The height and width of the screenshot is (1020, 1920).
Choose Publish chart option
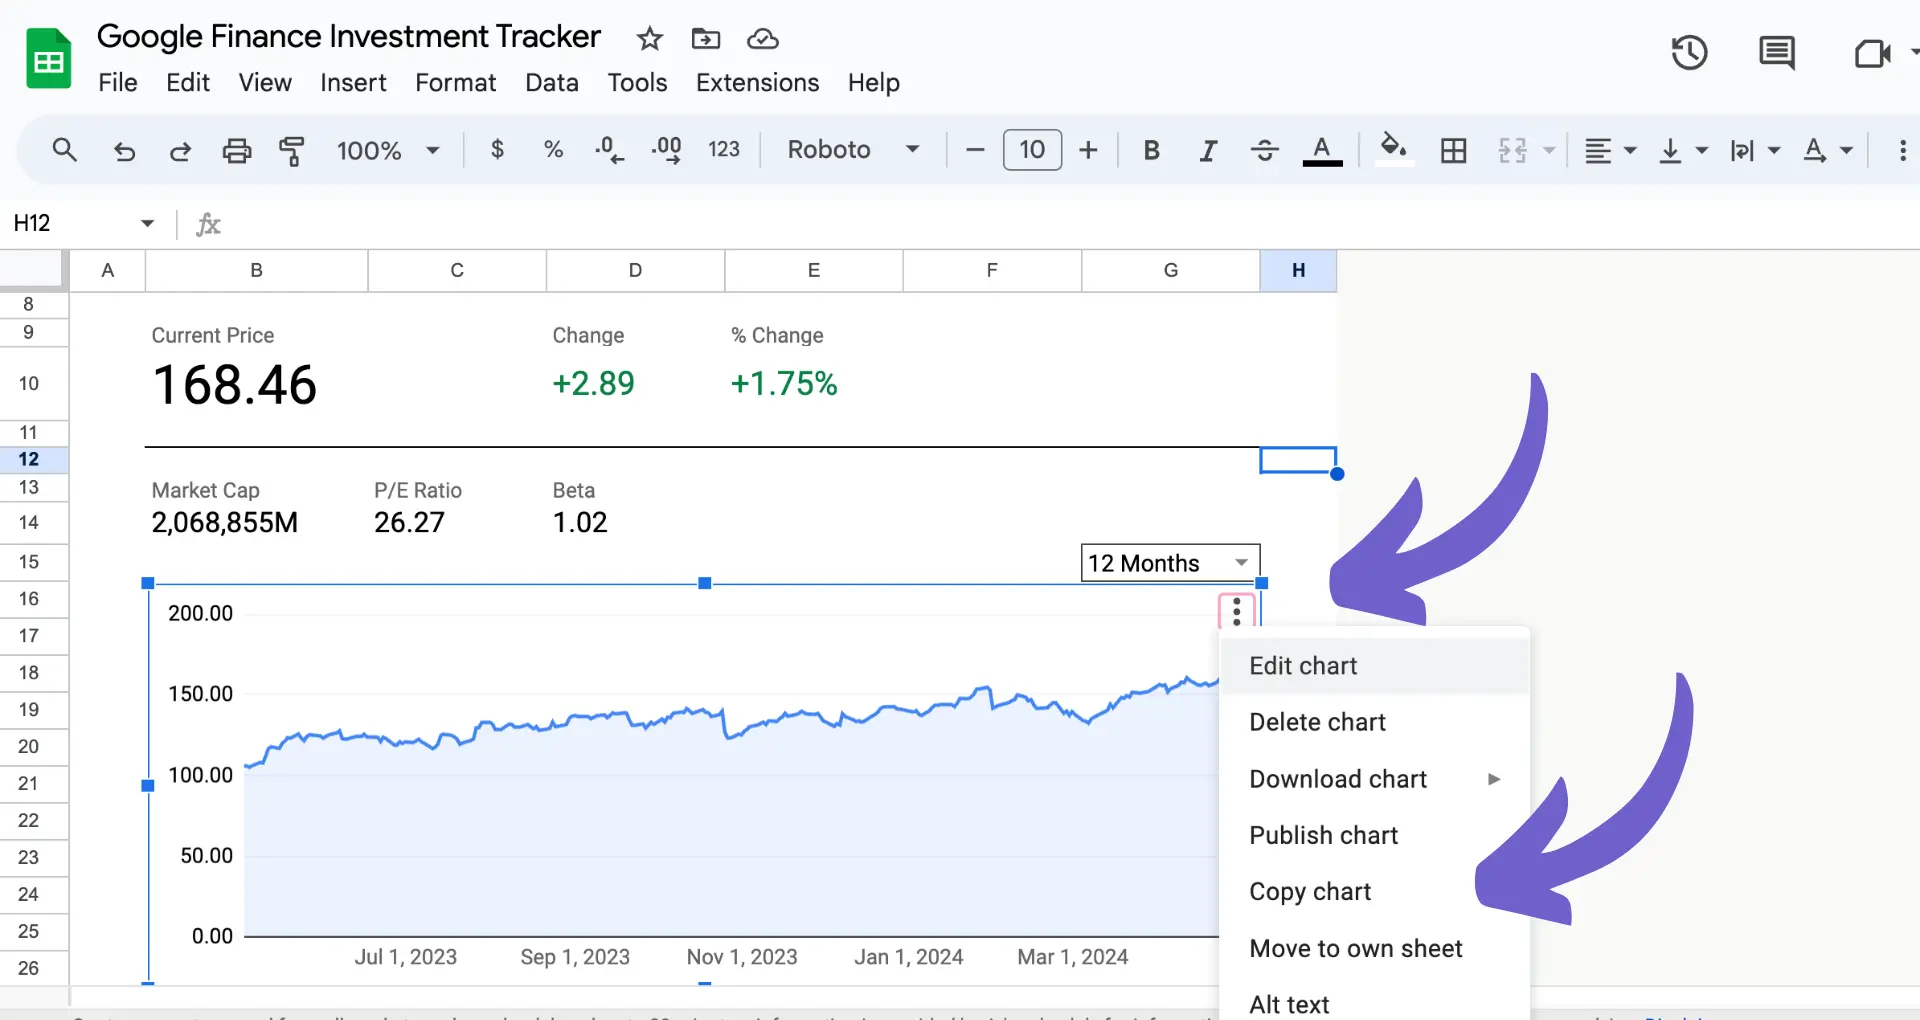[1375, 835]
